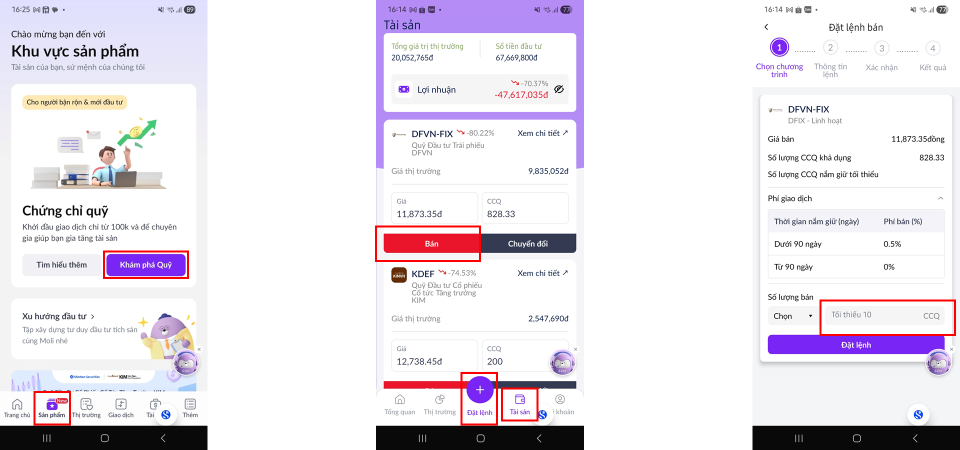Tap the purple plus Đặt lệnh button
Viewport: 960px width, 450px height.
479,389
